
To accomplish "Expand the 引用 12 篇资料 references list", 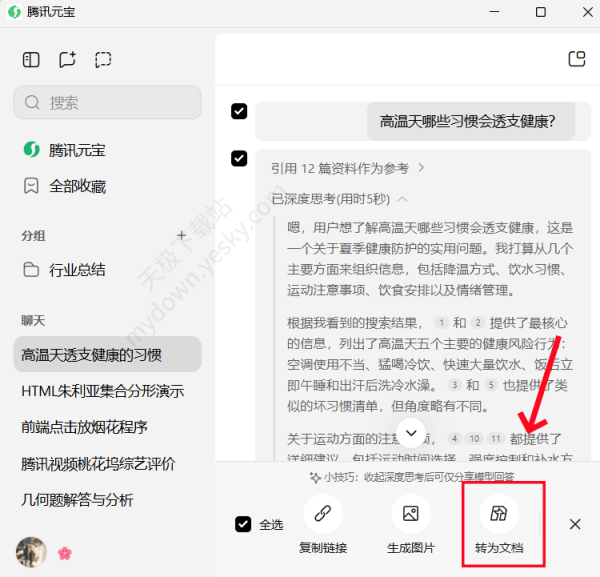I will click(x=348, y=168).
